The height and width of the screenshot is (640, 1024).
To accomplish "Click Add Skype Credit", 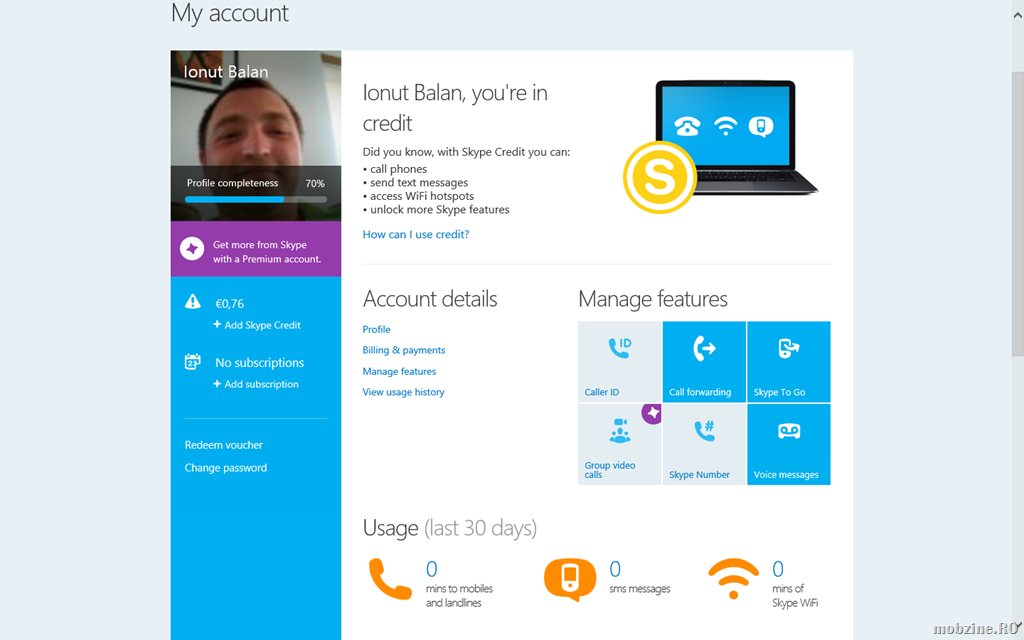I will click(257, 325).
